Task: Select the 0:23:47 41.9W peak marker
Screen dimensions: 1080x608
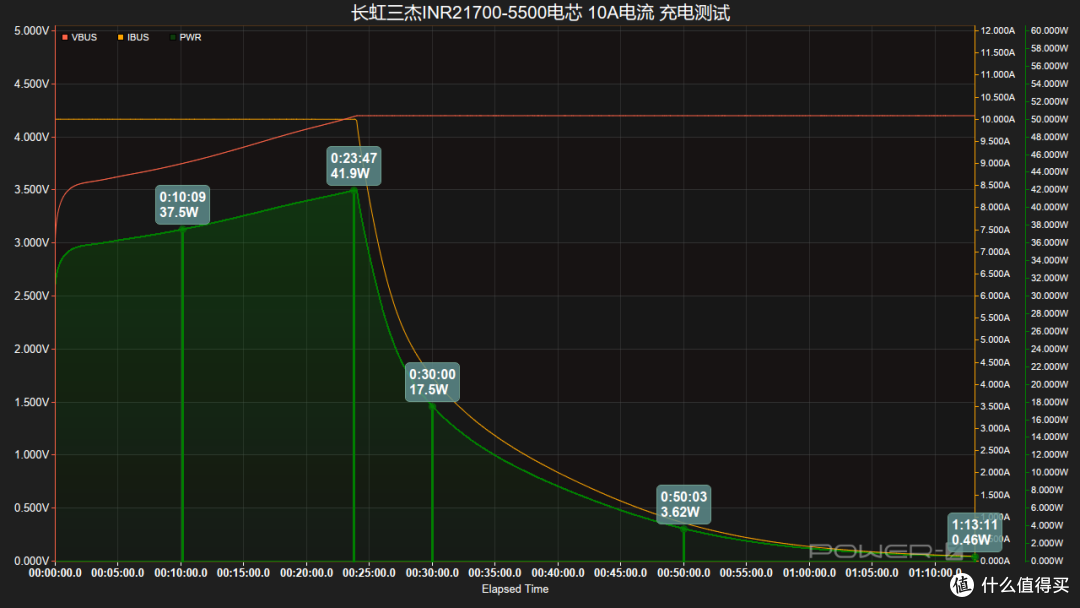Action: click(353, 166)
